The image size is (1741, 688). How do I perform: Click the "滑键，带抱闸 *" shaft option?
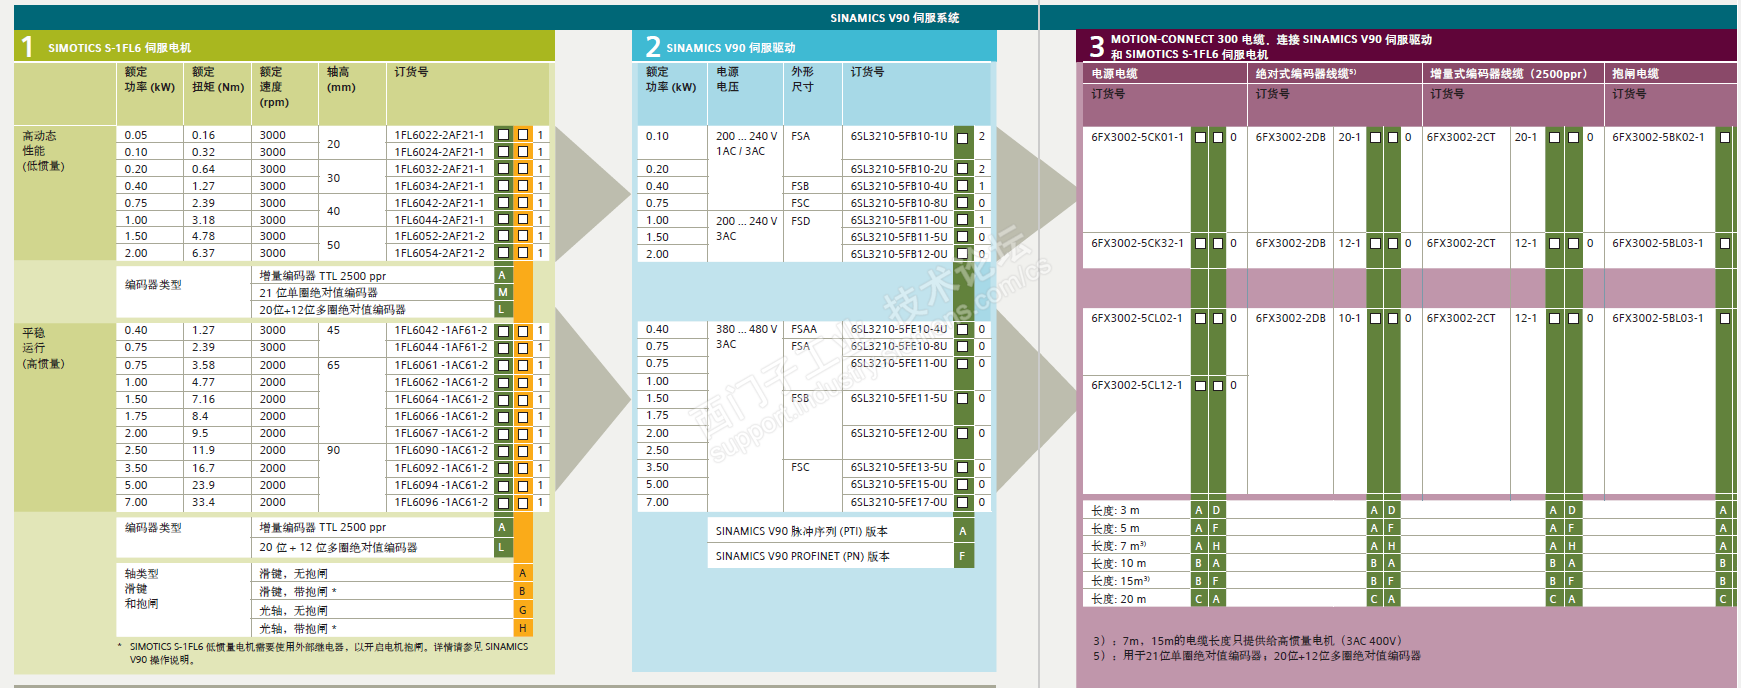[x=298, y=592]
